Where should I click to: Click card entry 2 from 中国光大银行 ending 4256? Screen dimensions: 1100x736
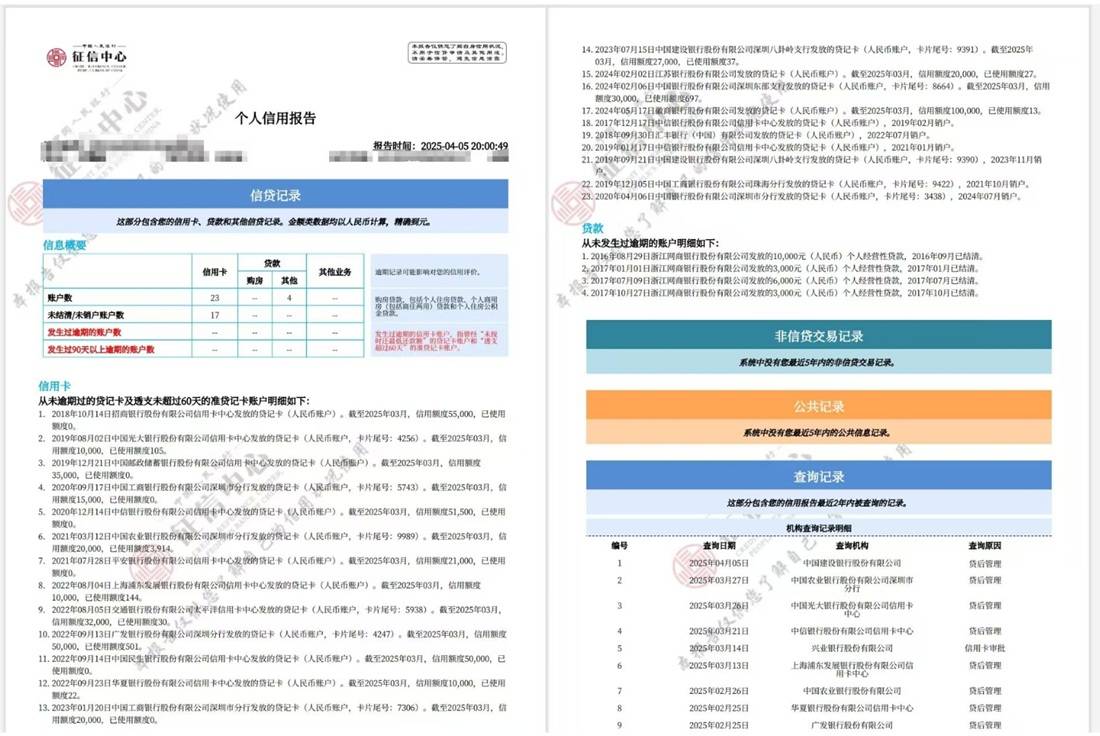point(272,444)
